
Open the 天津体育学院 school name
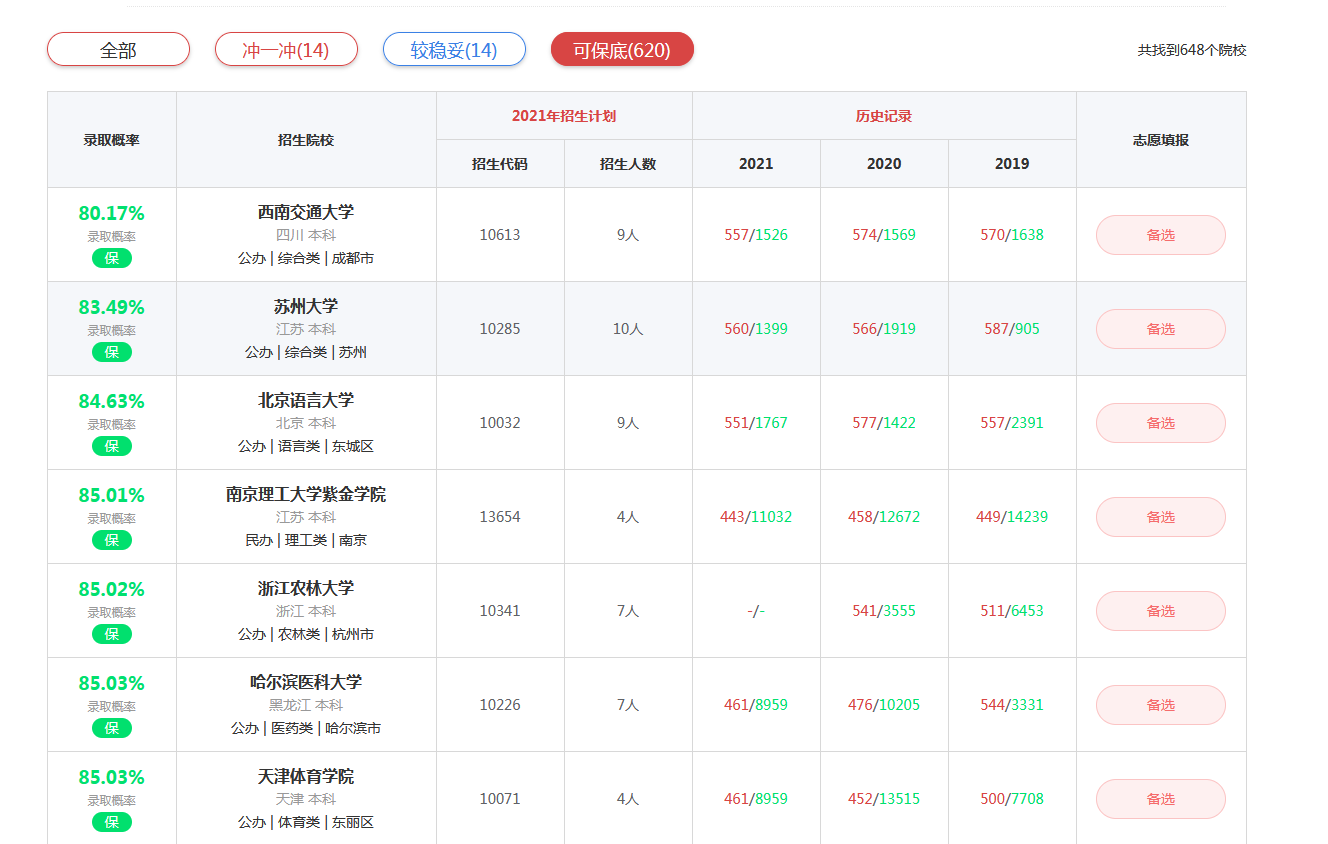pos(306,776)
